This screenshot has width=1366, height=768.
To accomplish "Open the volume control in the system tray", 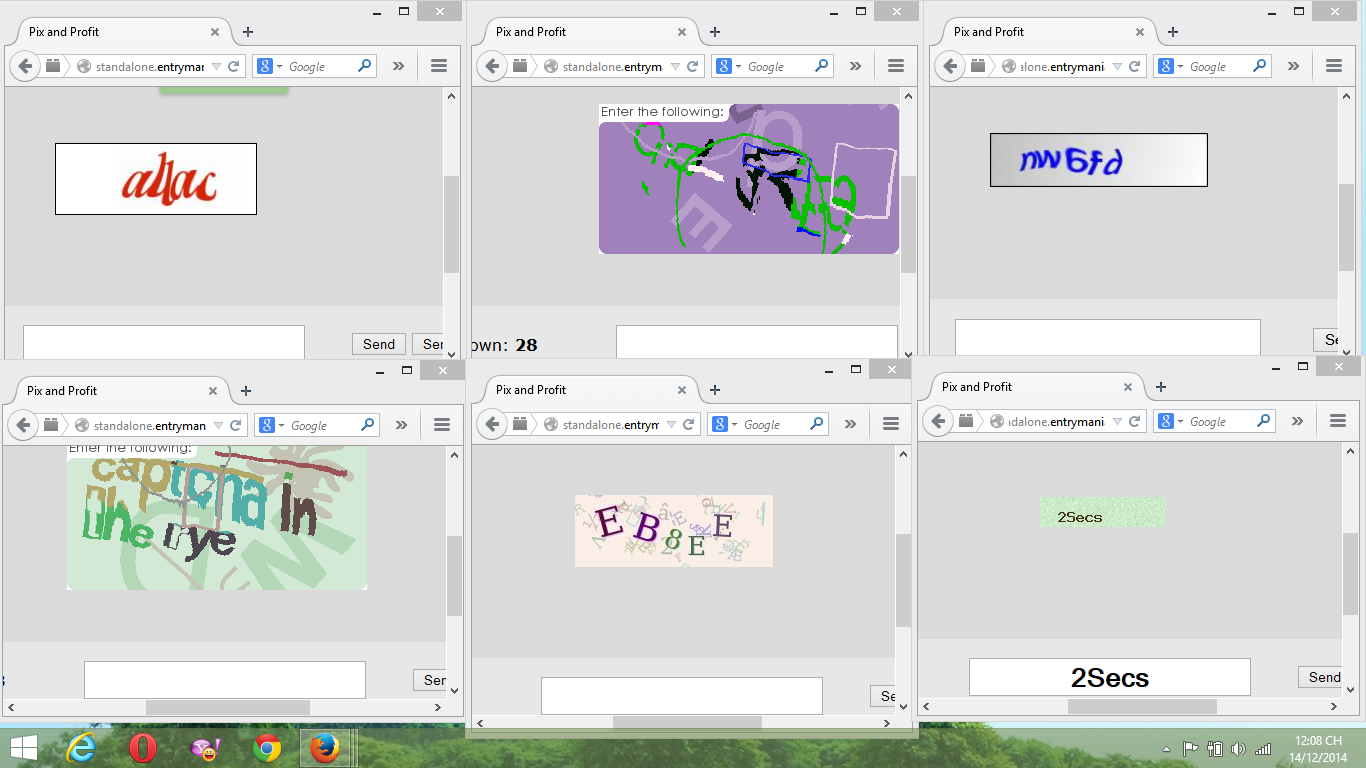I will (1238, 748).
